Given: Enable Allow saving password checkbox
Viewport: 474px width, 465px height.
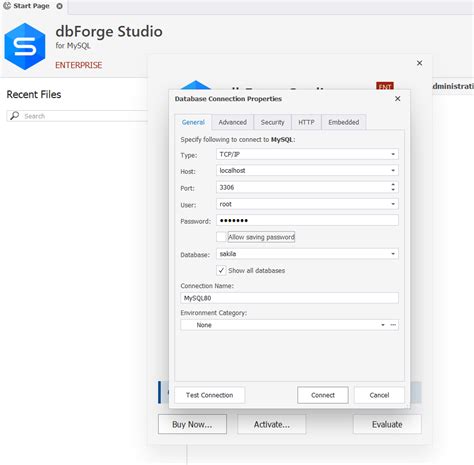Looking at the screenshot, I should click(221, 237).
